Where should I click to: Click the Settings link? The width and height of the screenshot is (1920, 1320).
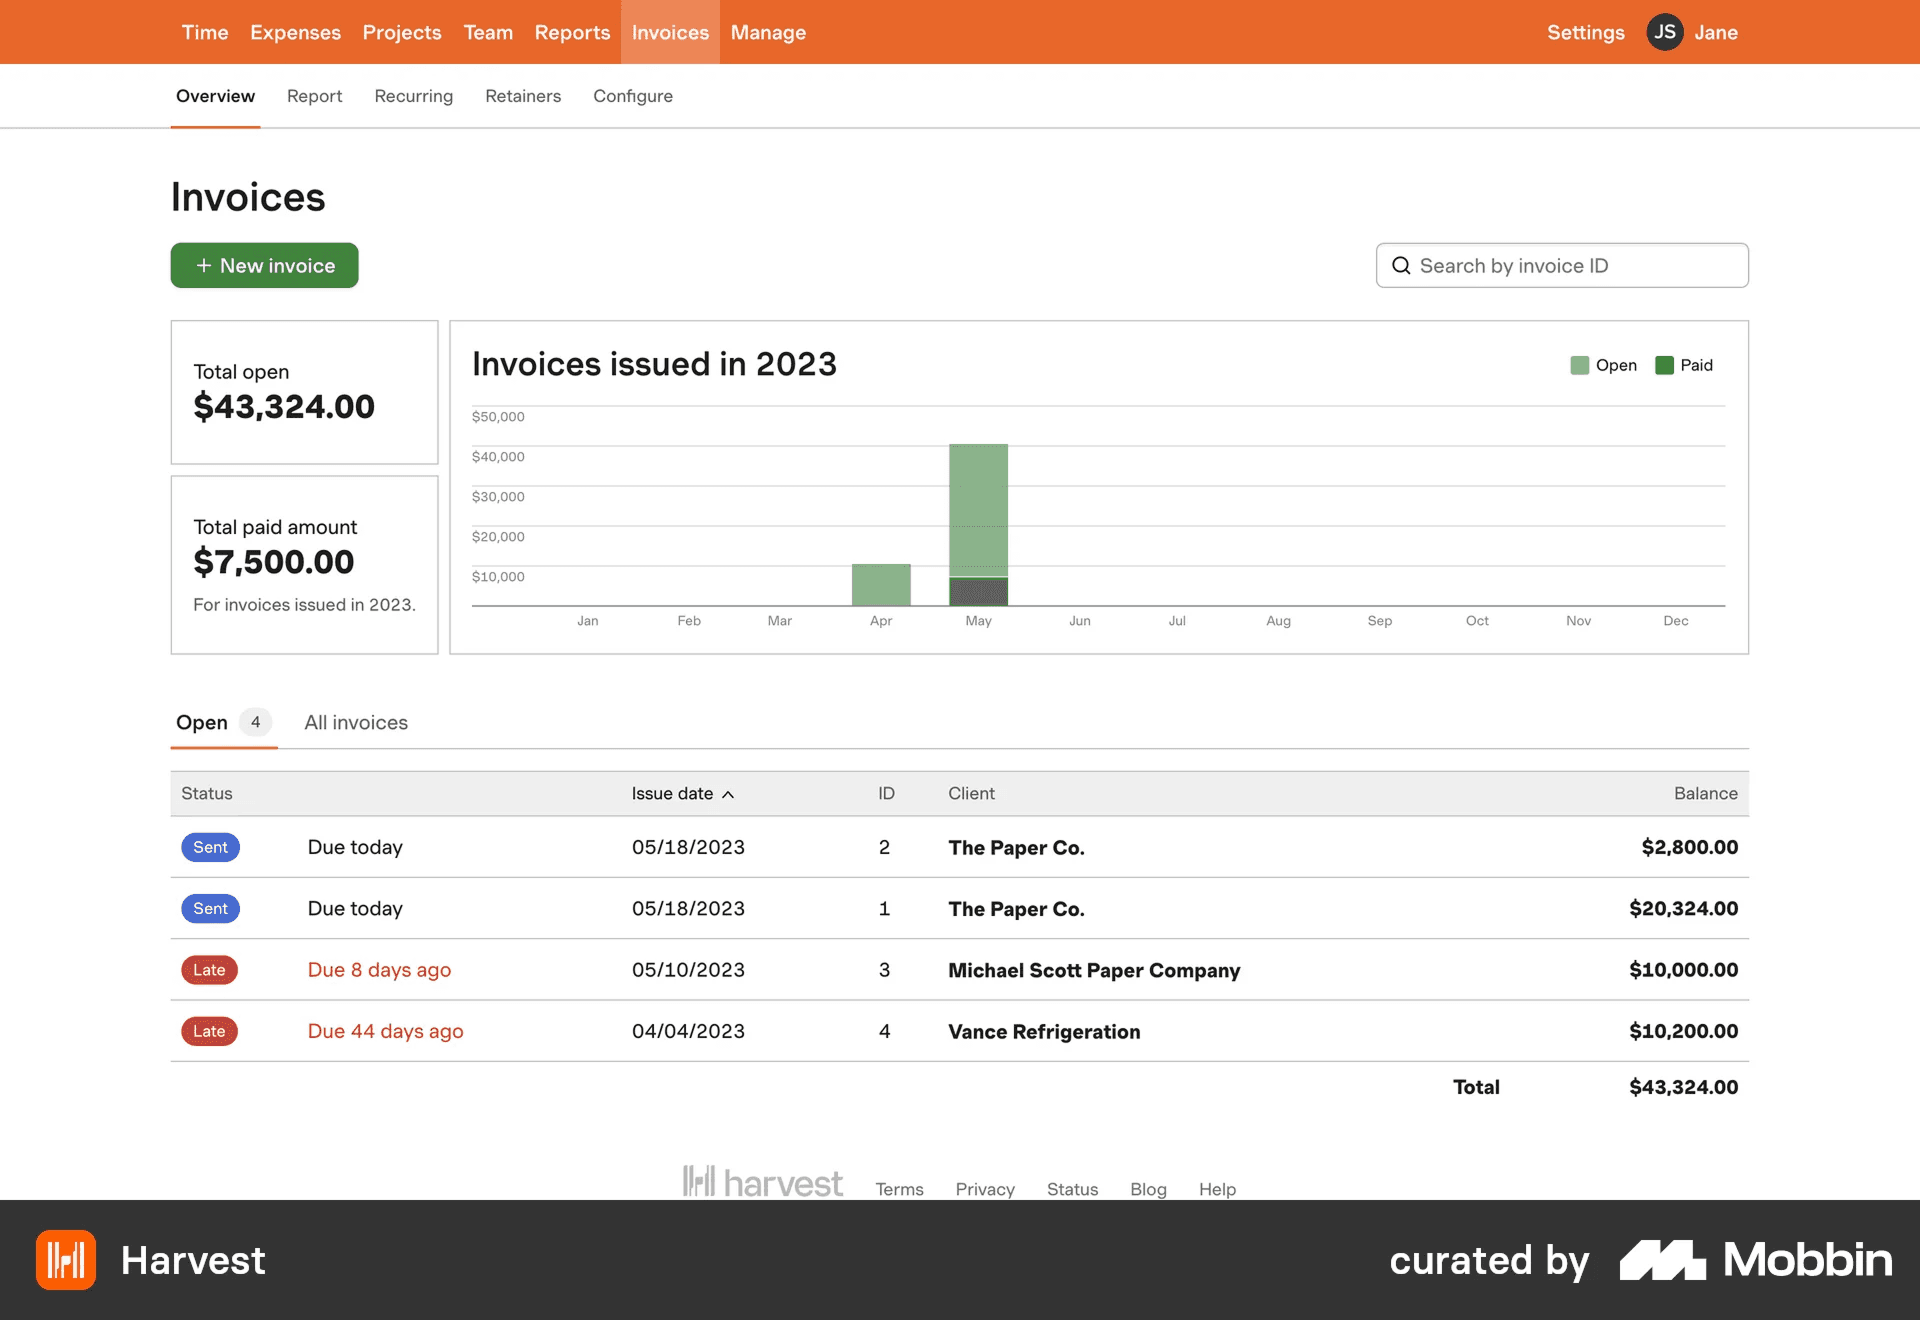(1585, 32)
